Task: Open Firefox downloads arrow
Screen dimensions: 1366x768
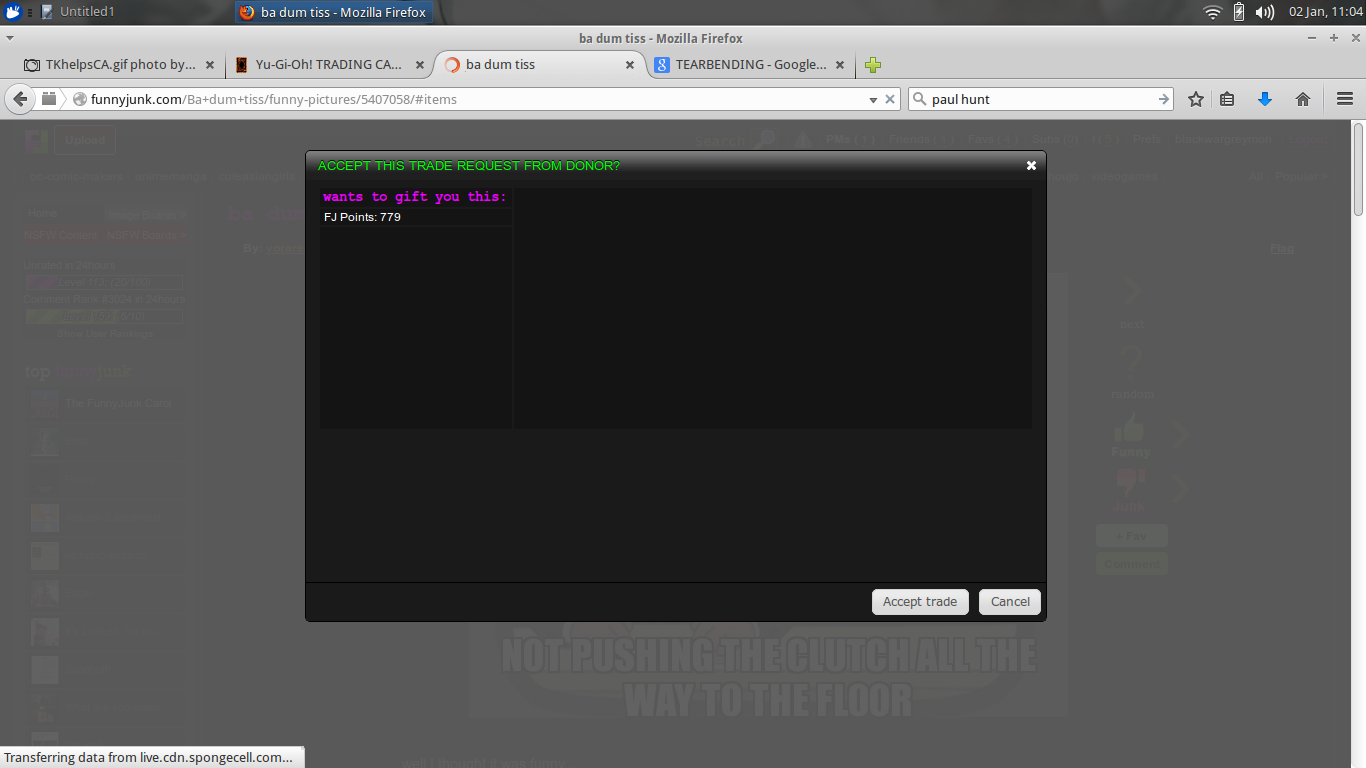Action: click(x=1264, y=99)
